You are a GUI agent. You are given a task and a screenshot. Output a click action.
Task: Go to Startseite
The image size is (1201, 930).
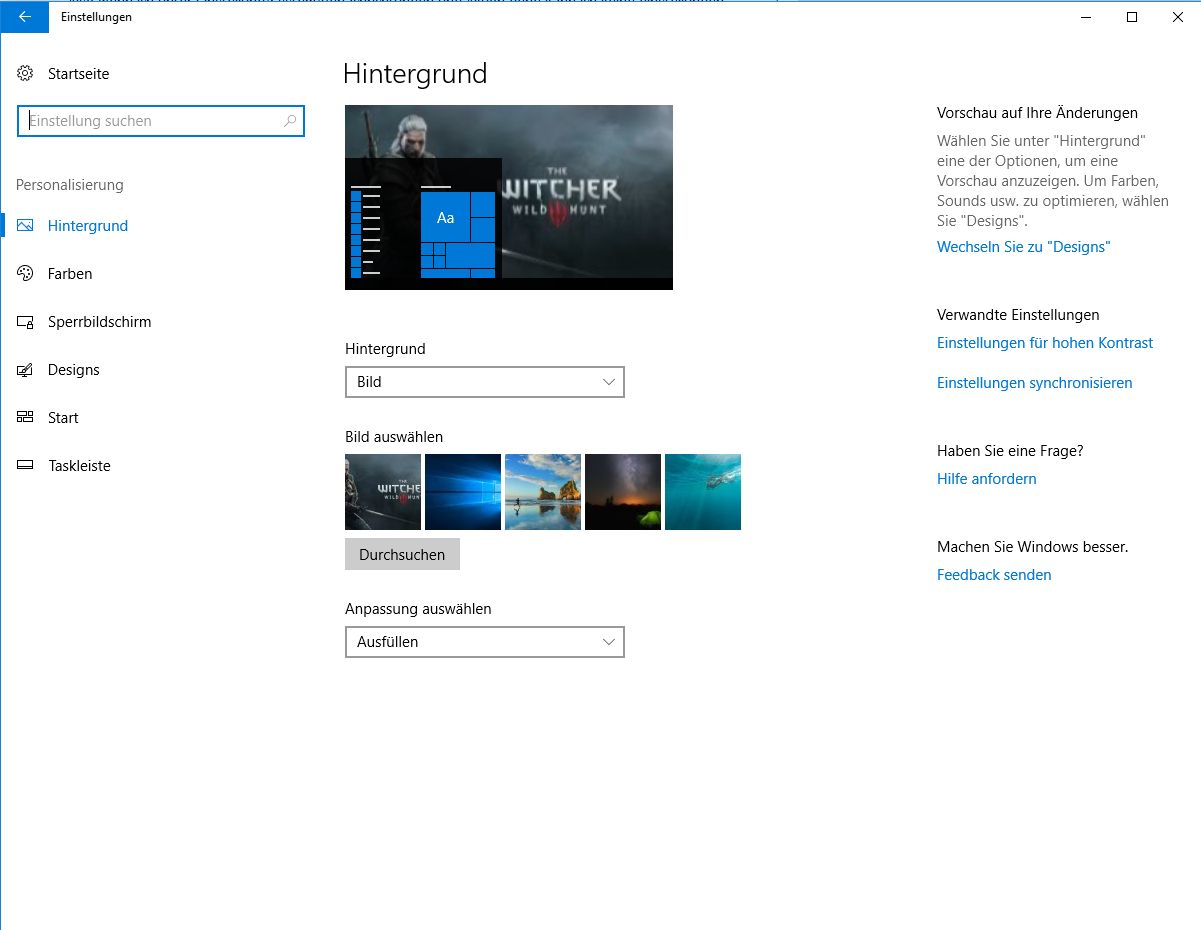point(79,74)
